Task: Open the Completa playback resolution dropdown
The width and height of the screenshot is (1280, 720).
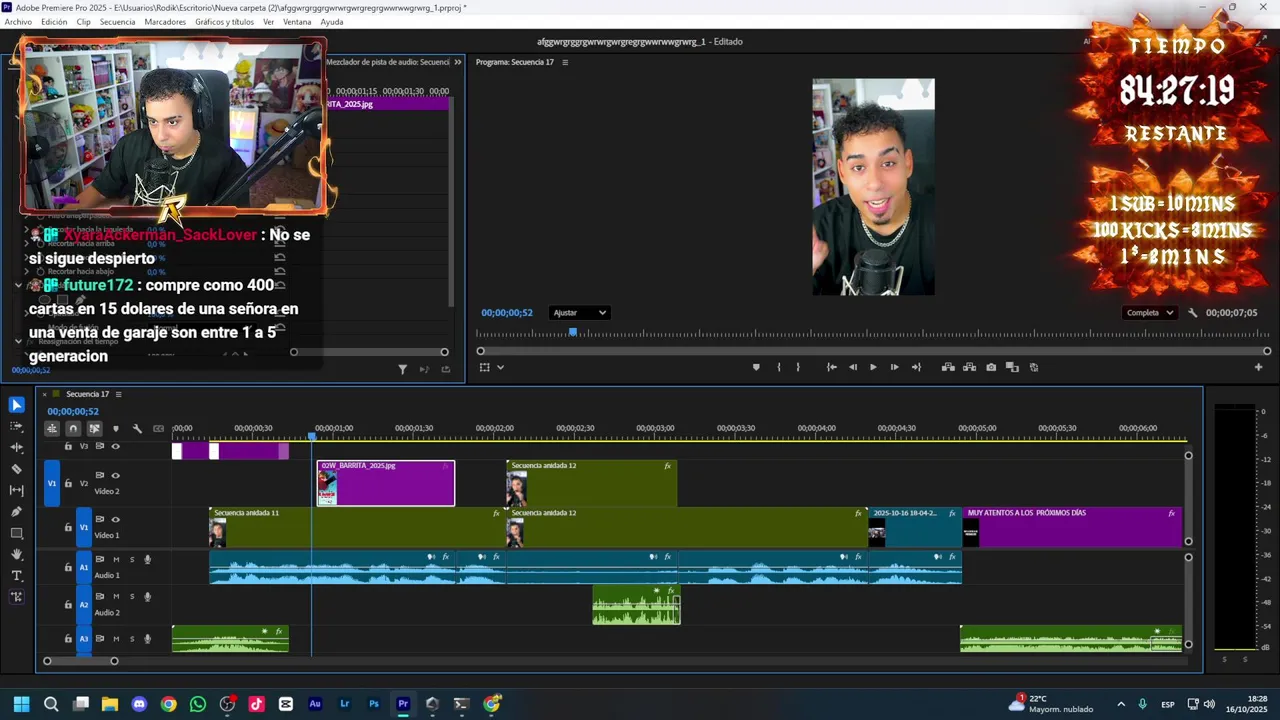Action: [1149, 313]
